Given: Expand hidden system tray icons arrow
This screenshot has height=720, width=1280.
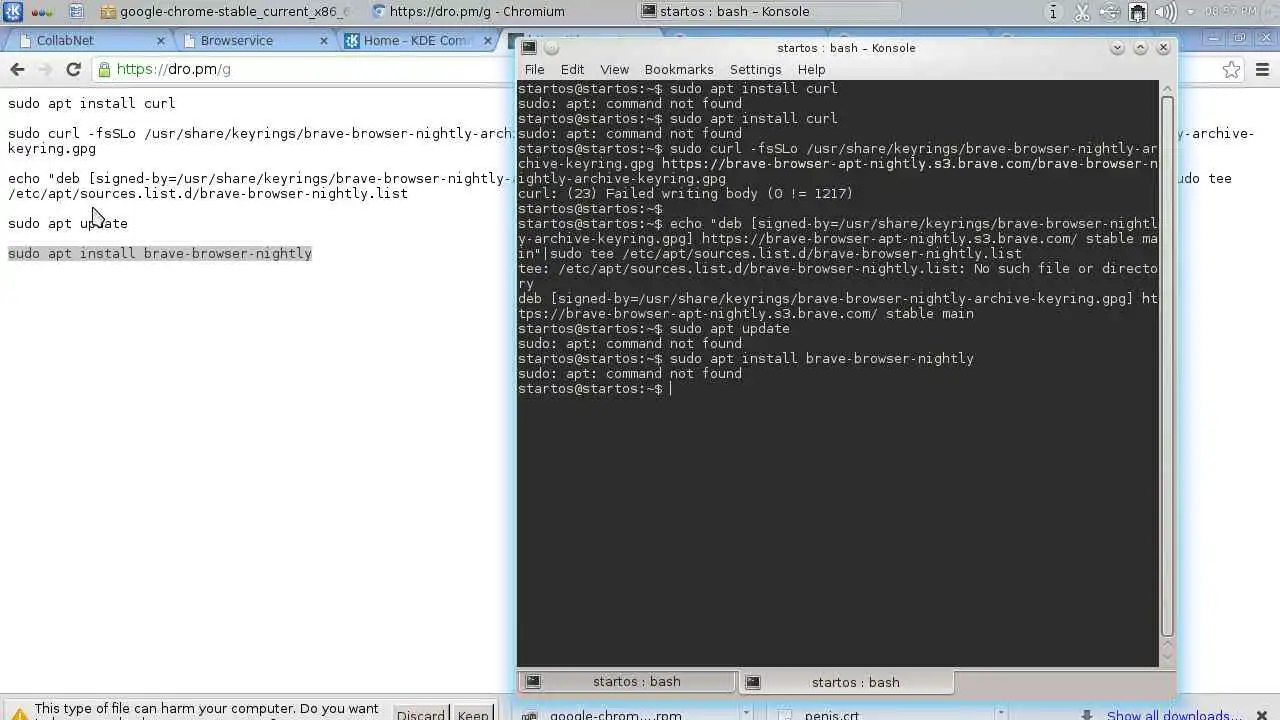Looking at the screenshot, I should (x=1190, y=12).
